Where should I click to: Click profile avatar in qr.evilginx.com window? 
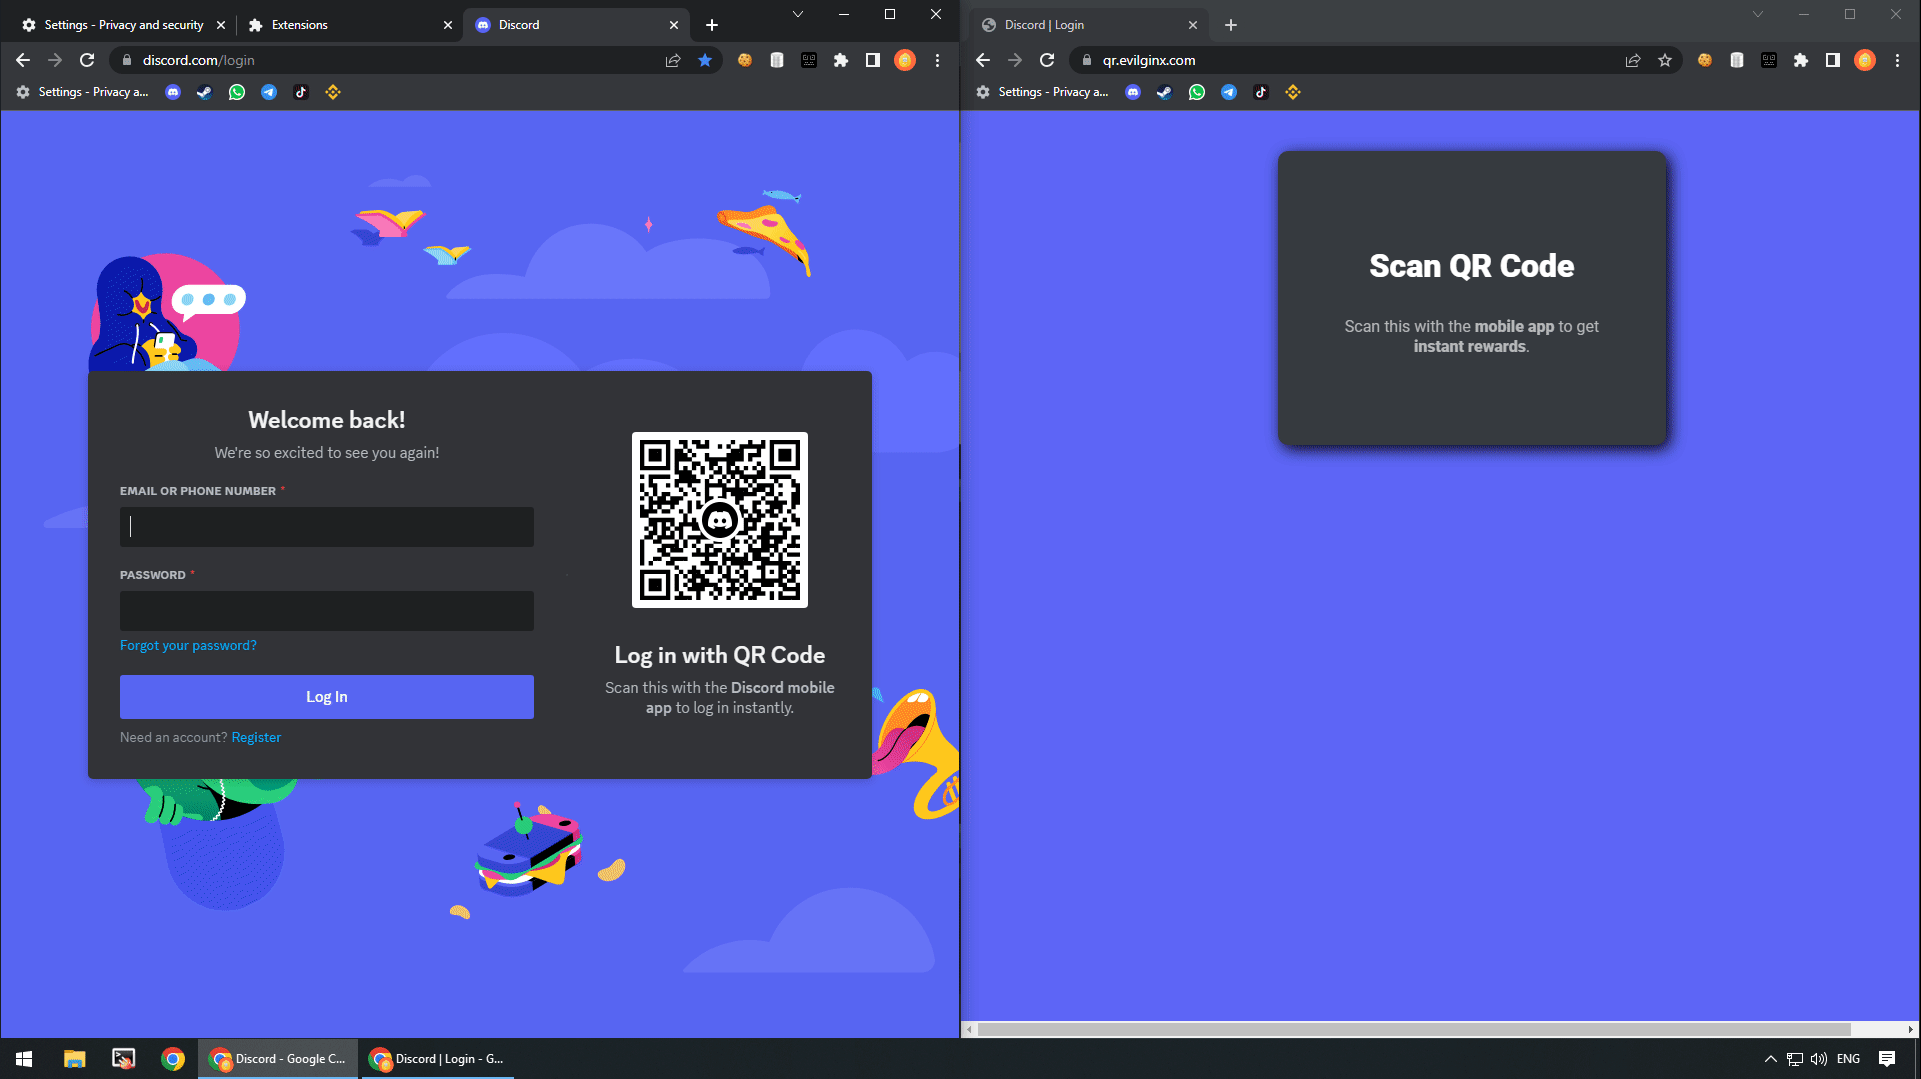(1865, 61)
